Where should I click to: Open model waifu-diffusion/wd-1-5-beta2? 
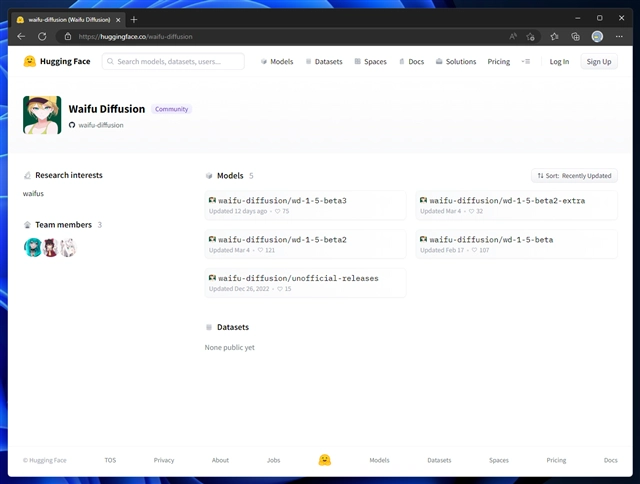point(305,244)
